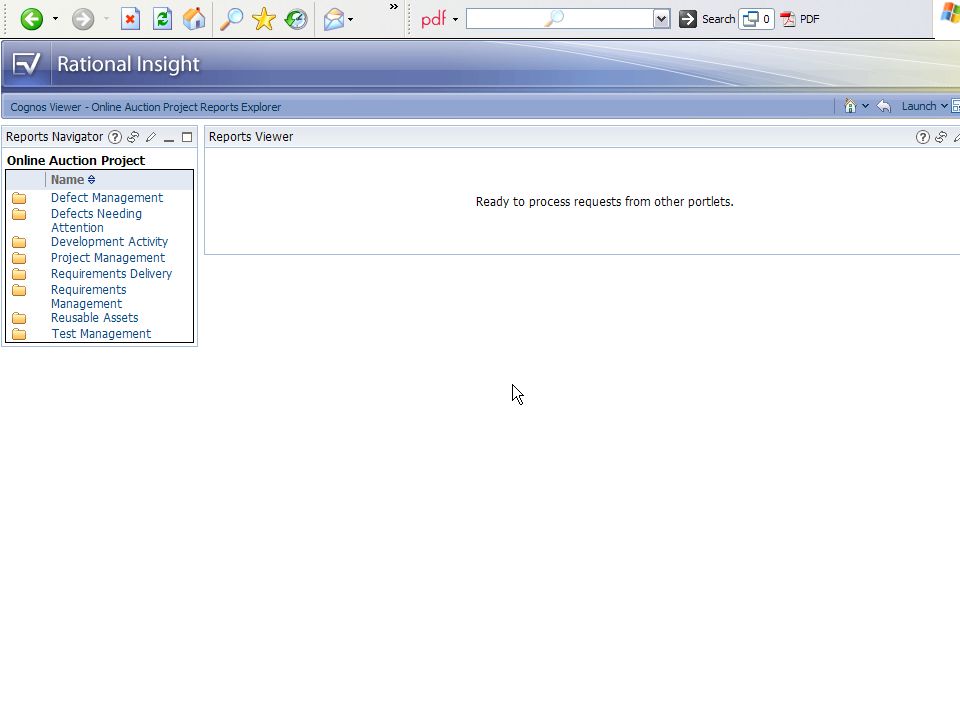This screenshot has width=960, height=720.
Task: Click the Cognos home icon
Action: [850, 106]
